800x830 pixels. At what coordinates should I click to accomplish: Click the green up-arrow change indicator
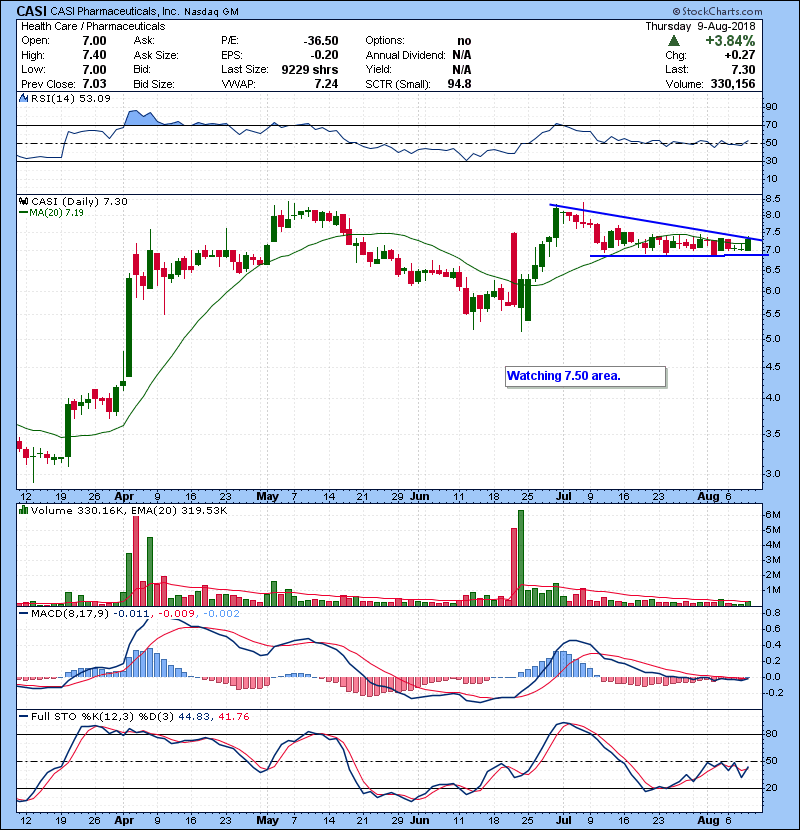pos(673,41)
